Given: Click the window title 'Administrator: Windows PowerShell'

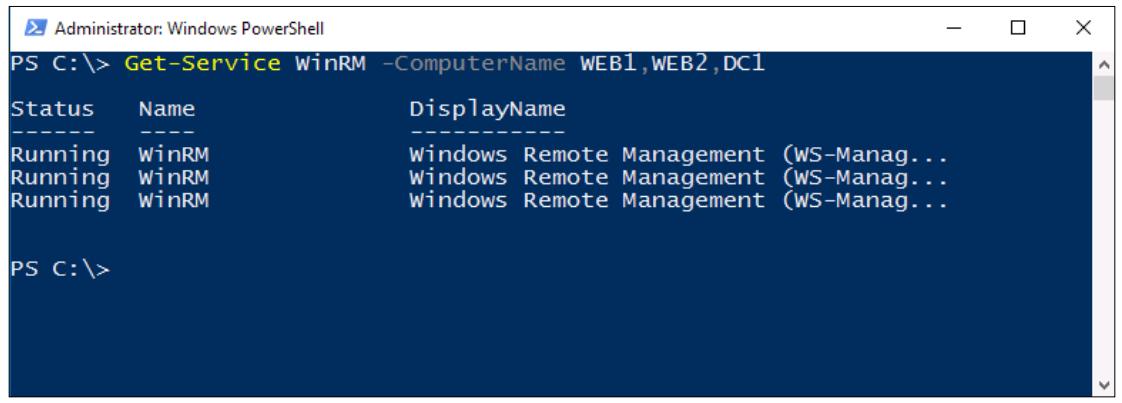Looking at the screenshot, I should coord(189,29).
